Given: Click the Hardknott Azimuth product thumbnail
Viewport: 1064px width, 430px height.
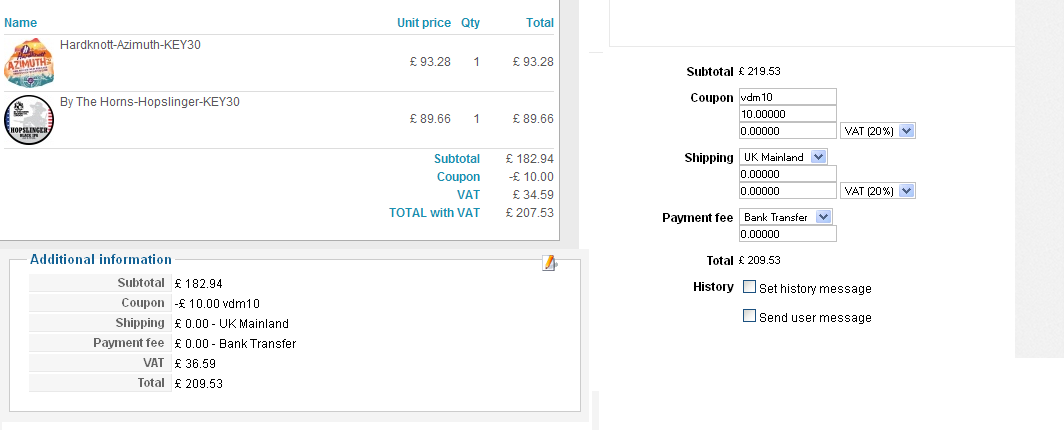Looking at the screenshot, I should click(x=29, y=63).
